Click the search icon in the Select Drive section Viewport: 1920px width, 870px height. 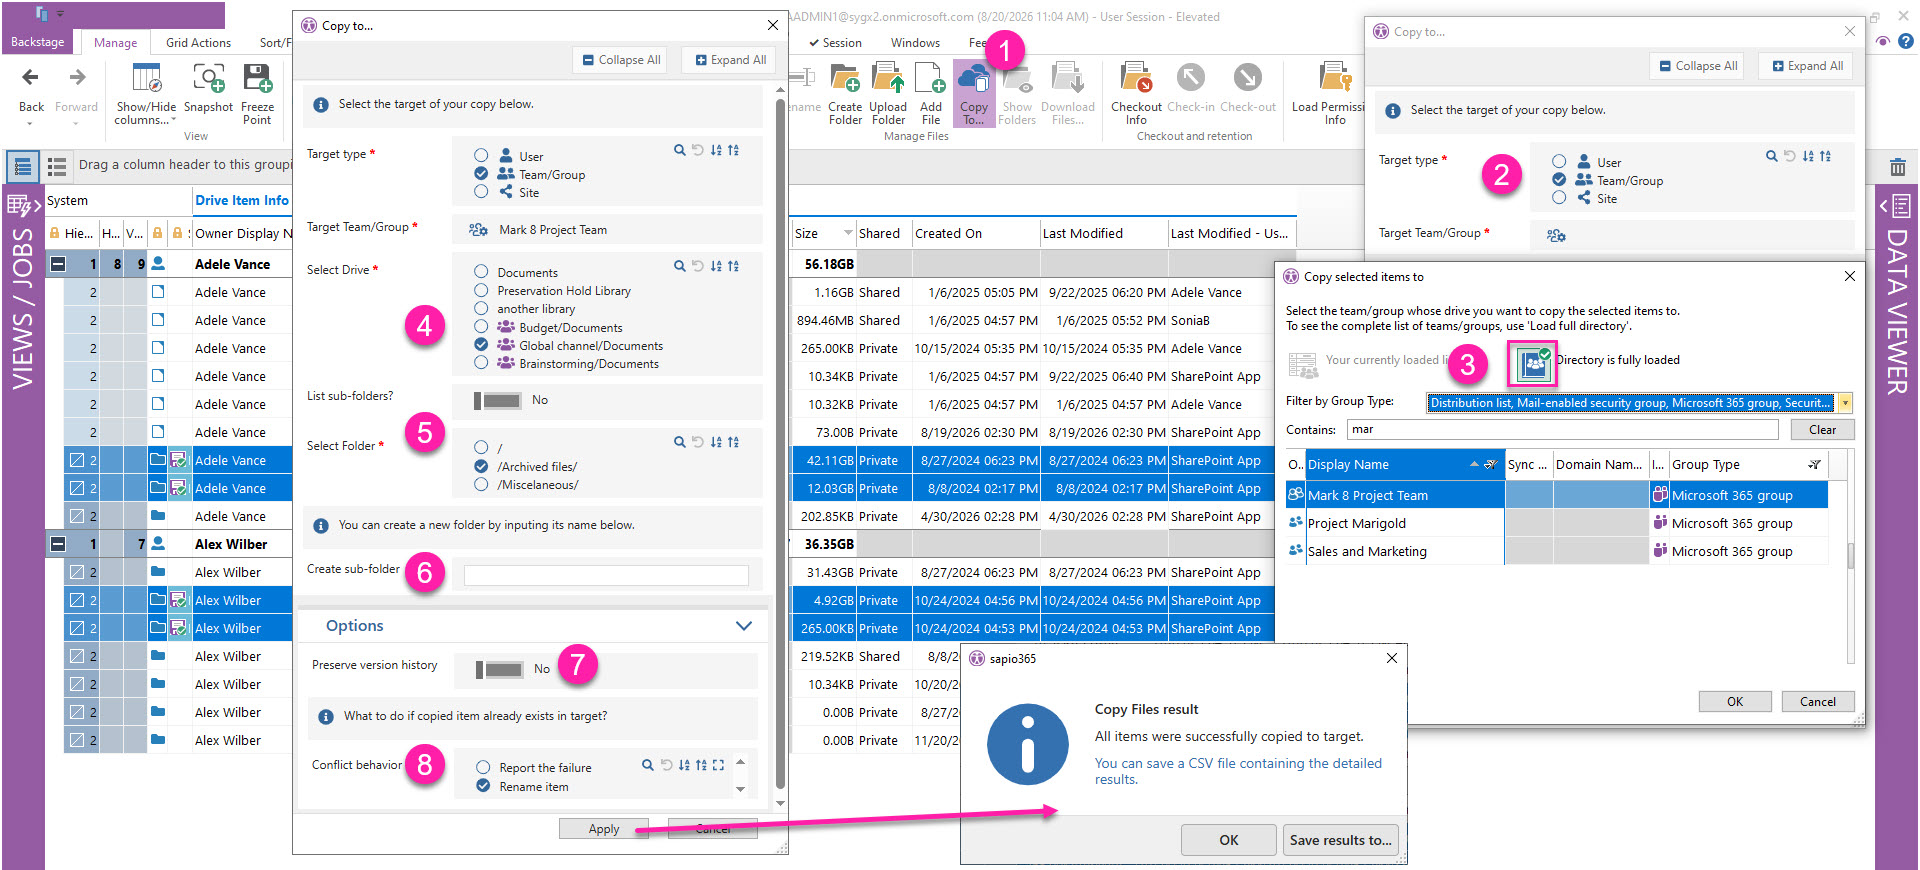[680, 266]
